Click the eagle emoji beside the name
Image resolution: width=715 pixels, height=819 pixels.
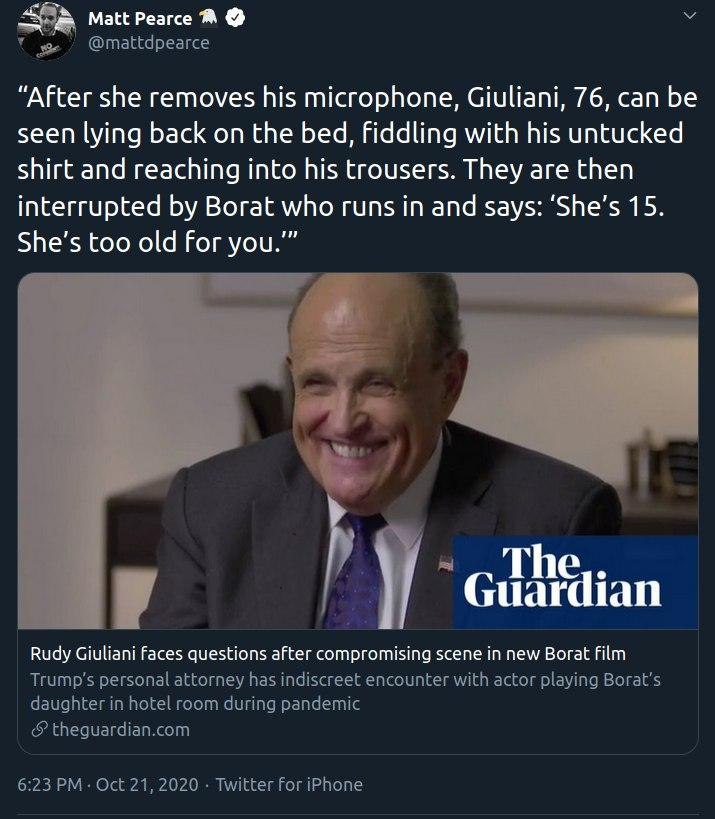[x=208, y=18]
